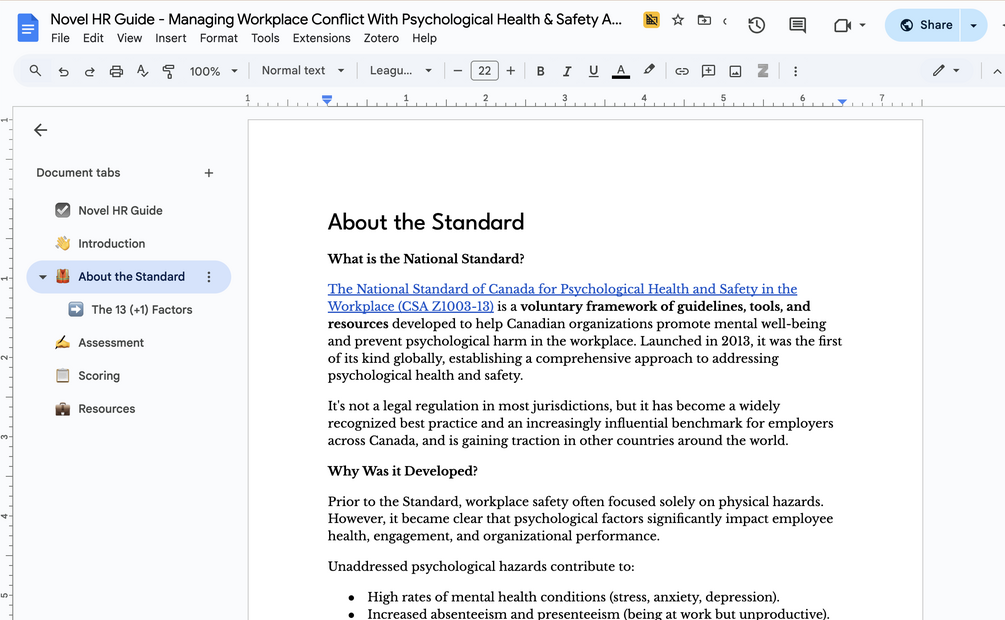1005x620 pixels.
Task: Open the Format menu
Action: (x=219, y=38)
